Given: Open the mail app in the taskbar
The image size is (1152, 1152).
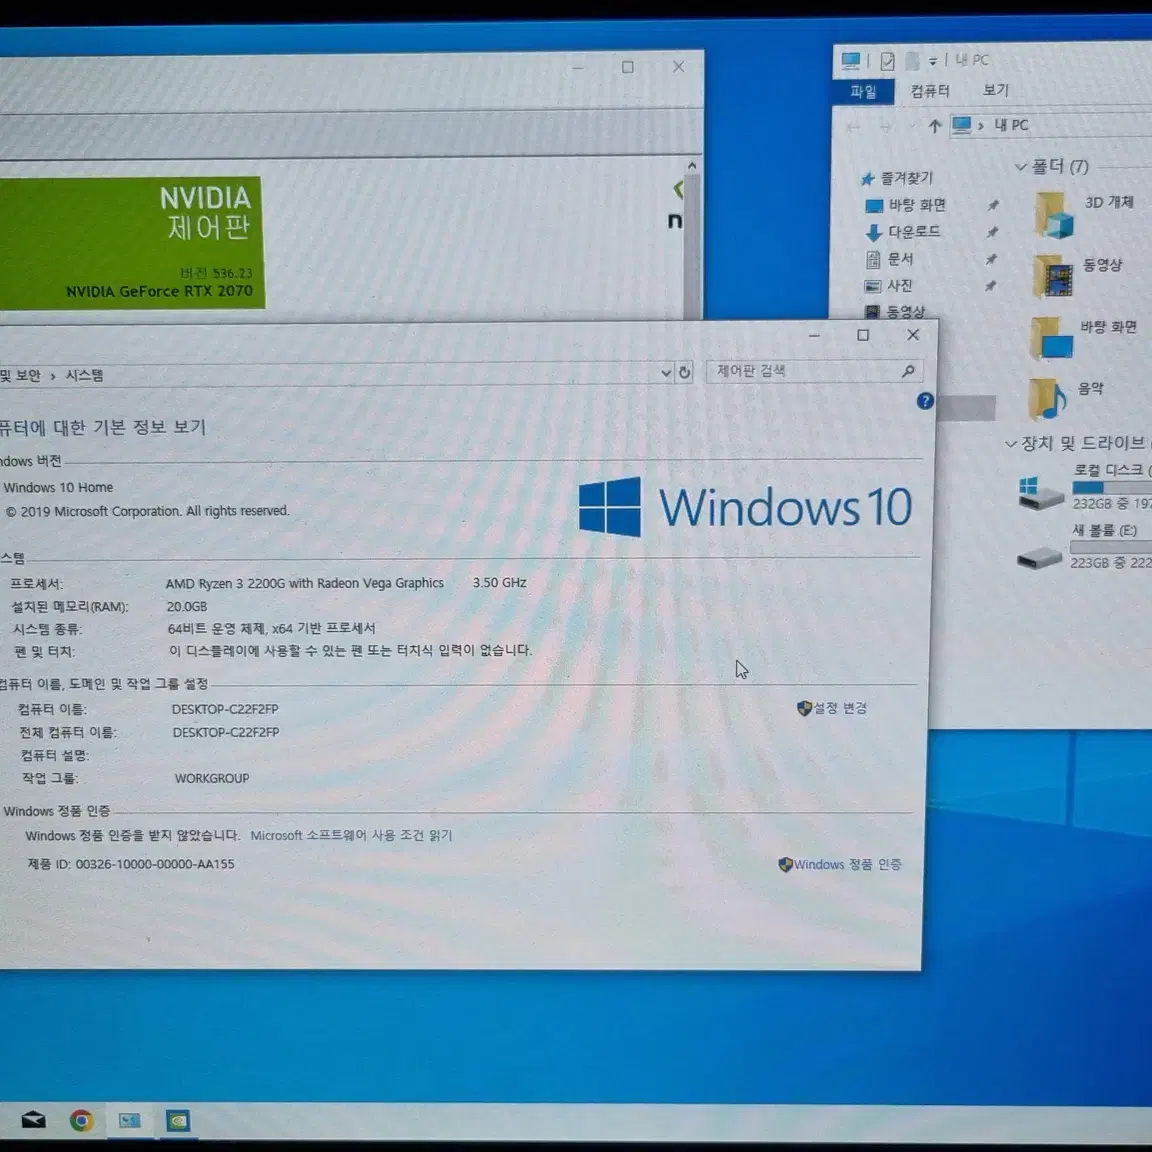Looking at the screenshot, I should 34,1119.
